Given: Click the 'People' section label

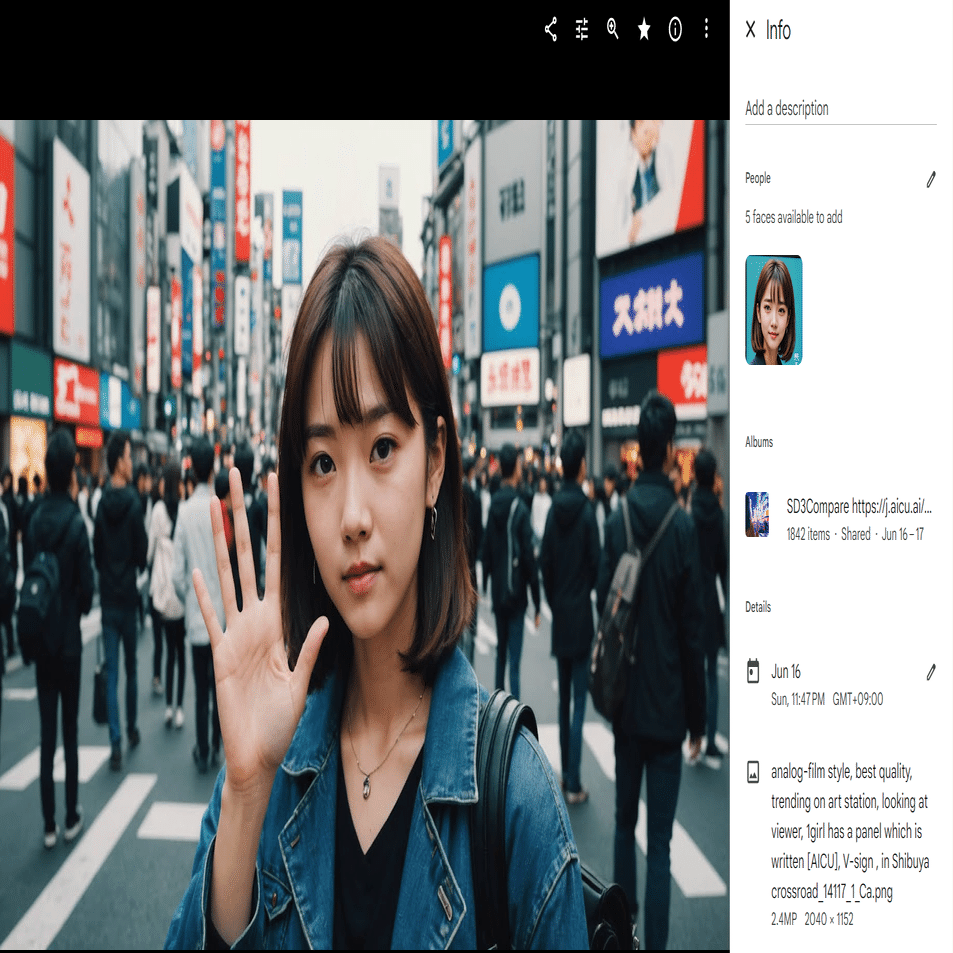Looking at the screenshot, I should 757,178.
